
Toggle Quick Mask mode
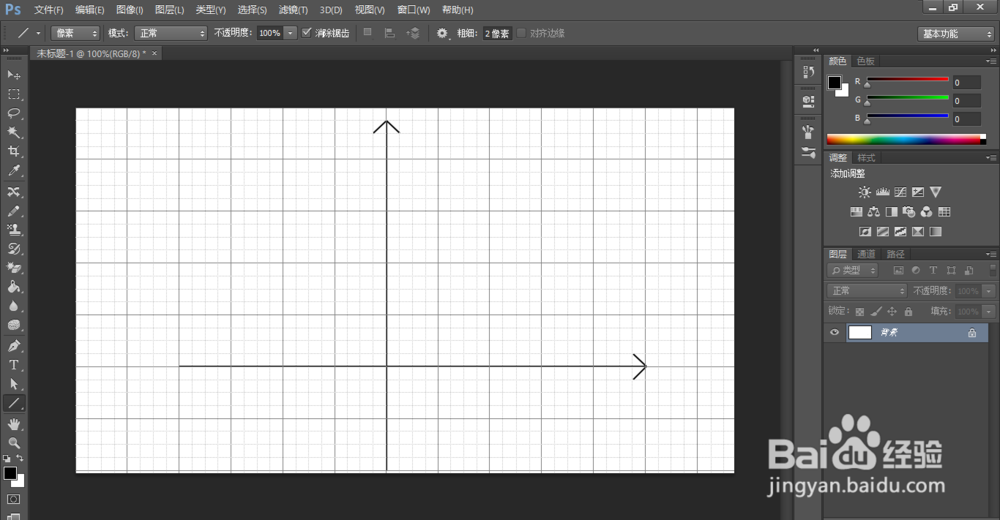(13, 500)
